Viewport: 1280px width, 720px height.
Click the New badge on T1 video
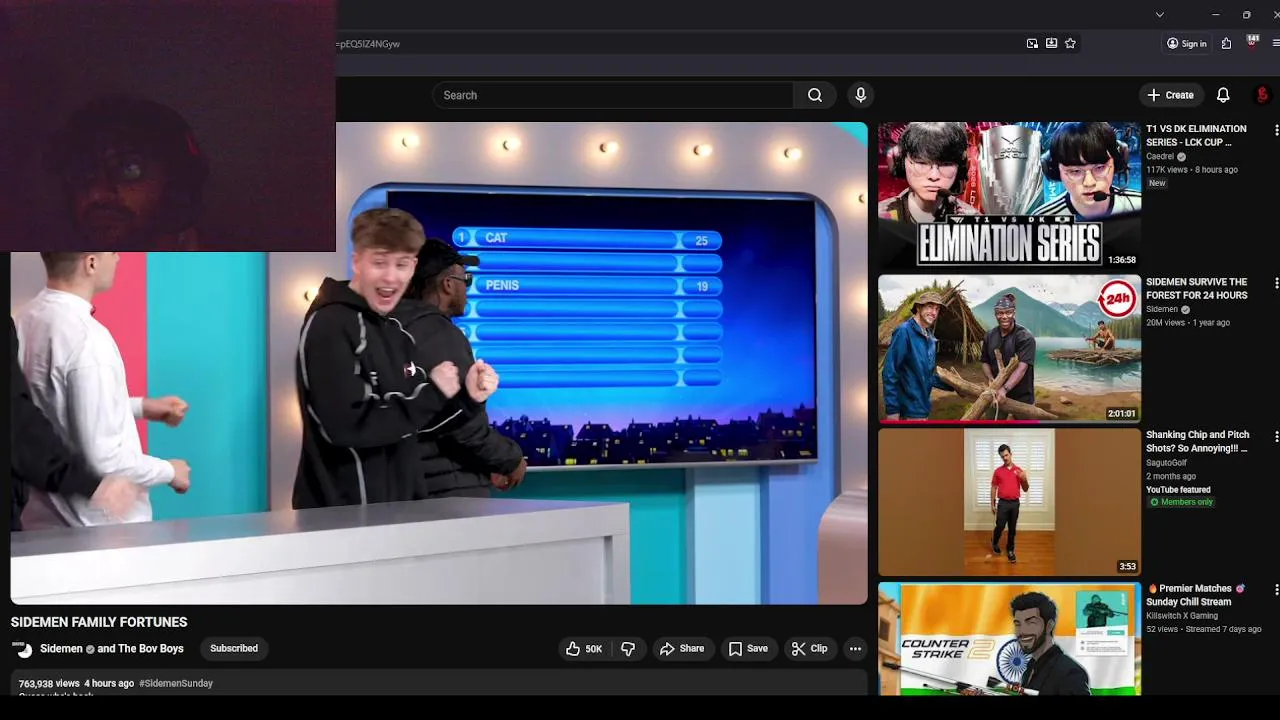point(1157,184)
